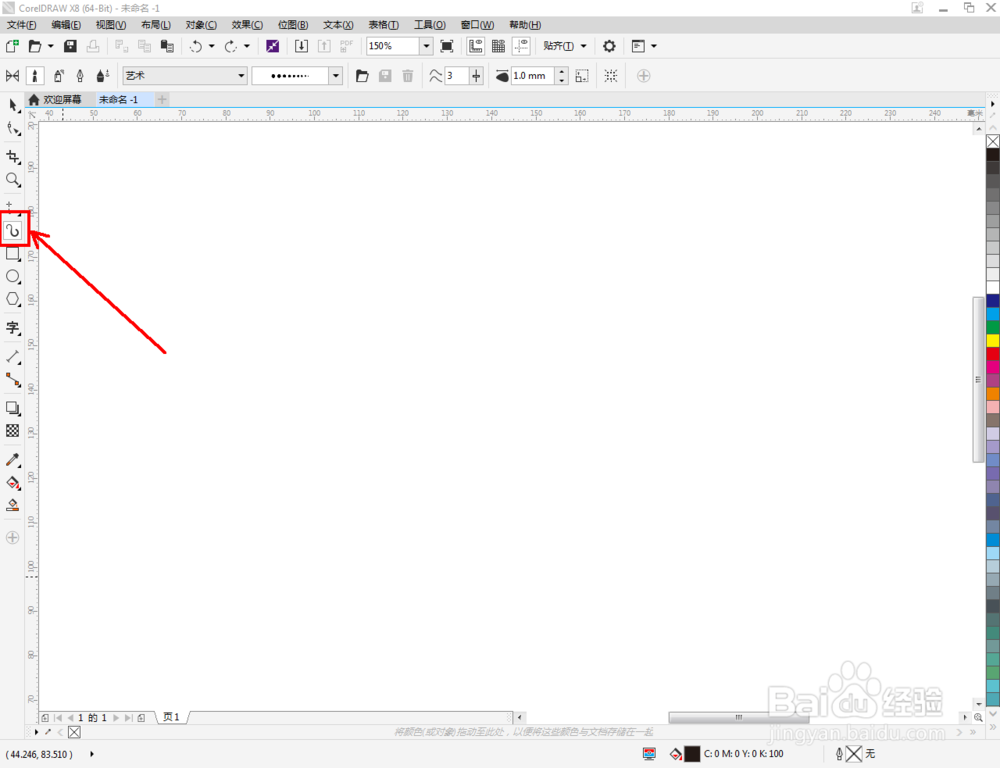The height and width of the screenshot is (768, 1000).
Task: Select the Color Eyedropper tool
Action: (13, 459)
